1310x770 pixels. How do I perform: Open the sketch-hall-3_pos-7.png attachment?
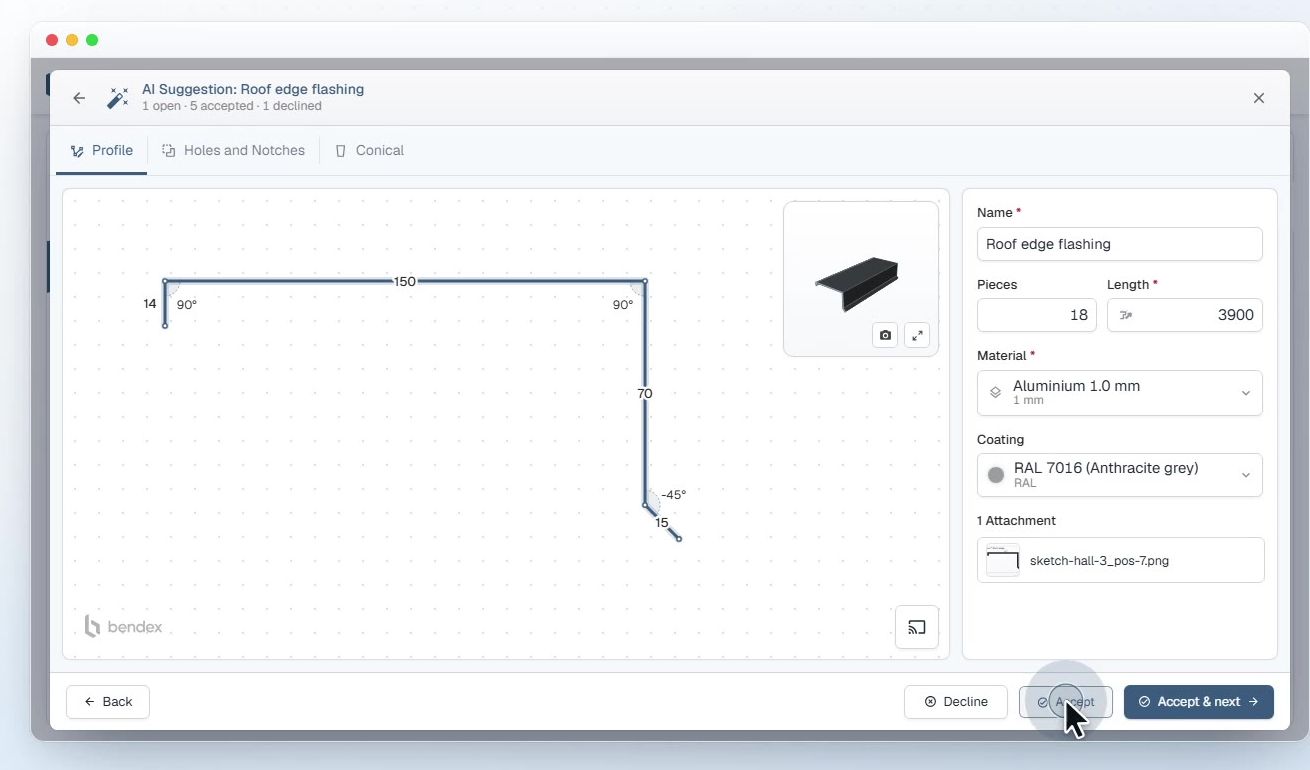1120,560
